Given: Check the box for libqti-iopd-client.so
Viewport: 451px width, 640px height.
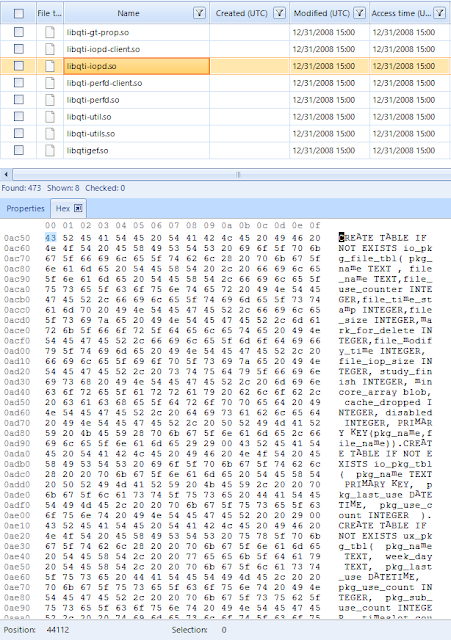Looking at the screenshot, I should (19, 49).
